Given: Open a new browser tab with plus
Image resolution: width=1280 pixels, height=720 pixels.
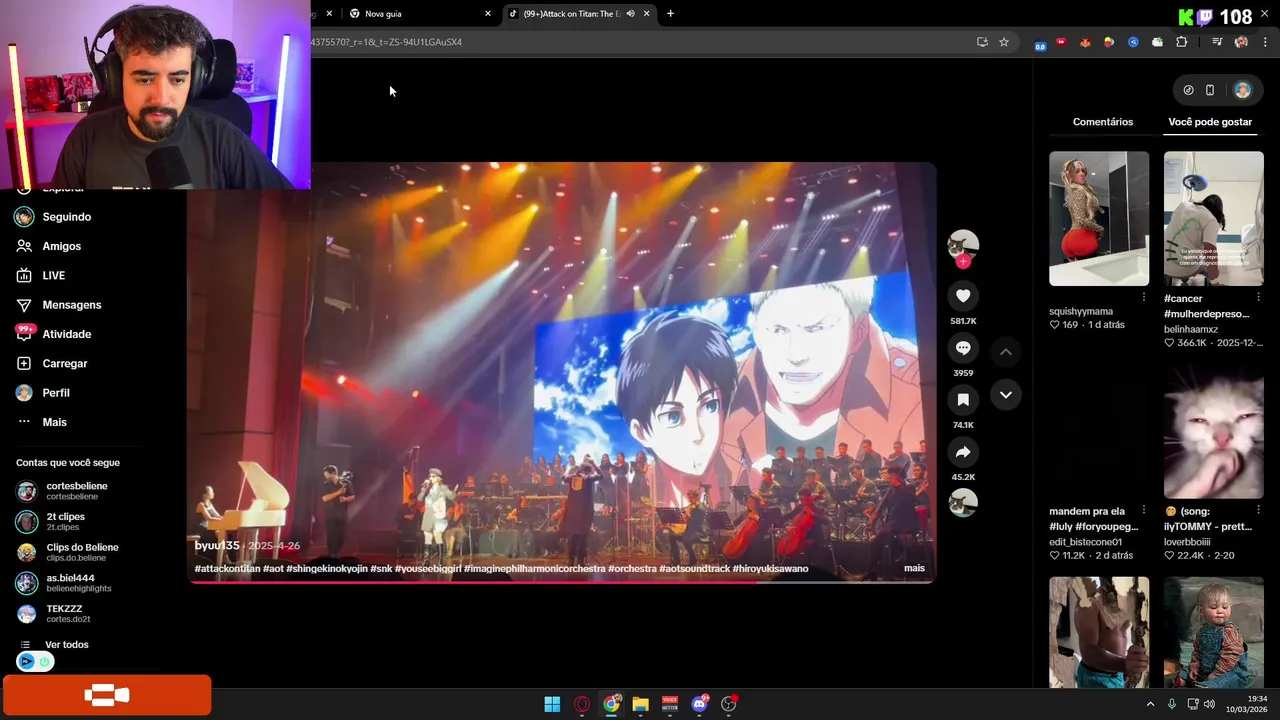Looking at the screenshot, I should click(x=670, y=14).
